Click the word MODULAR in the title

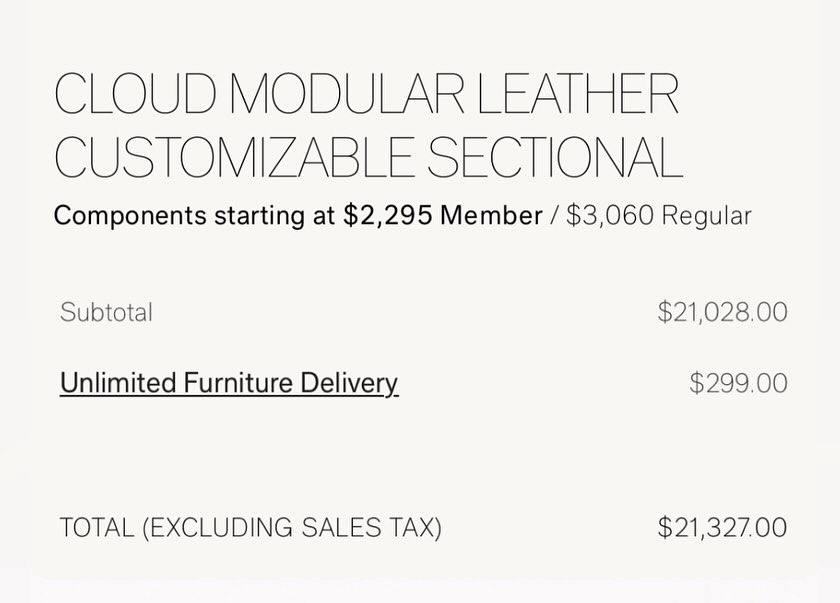click(x=347, y=94)
